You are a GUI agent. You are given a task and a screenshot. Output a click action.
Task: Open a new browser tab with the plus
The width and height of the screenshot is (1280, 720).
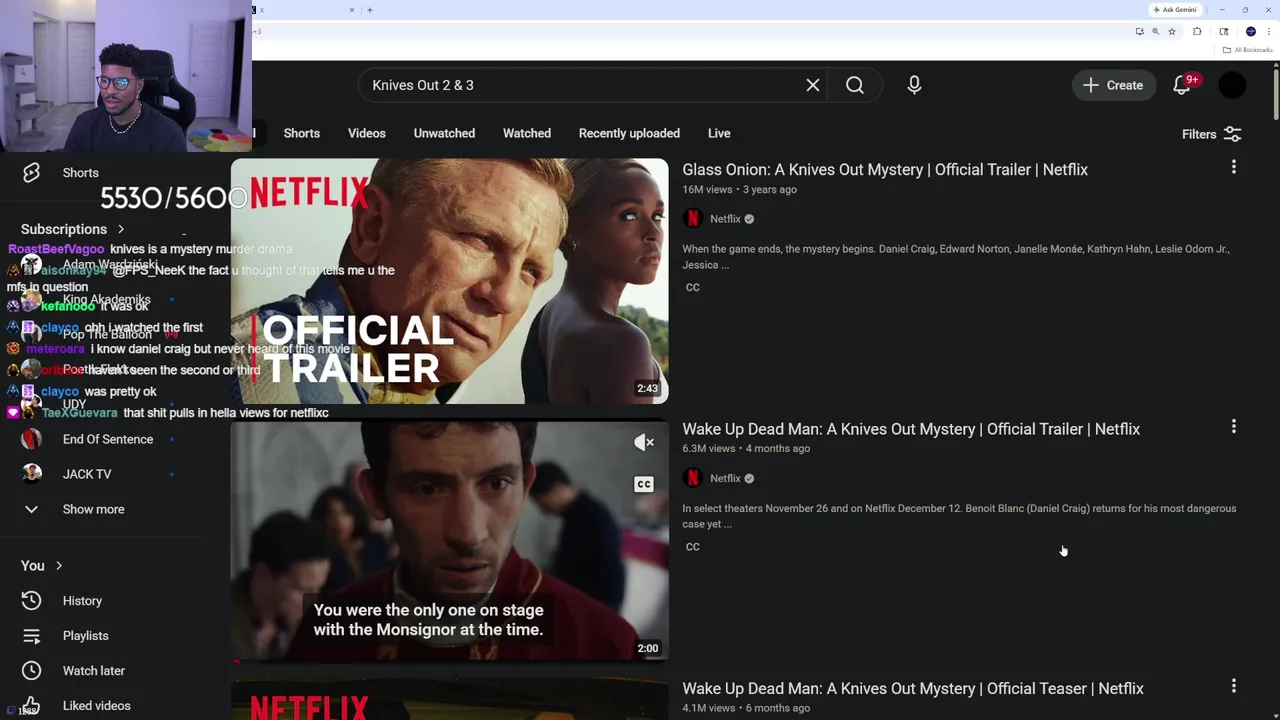pyautogui.click(x=370, y=10)
